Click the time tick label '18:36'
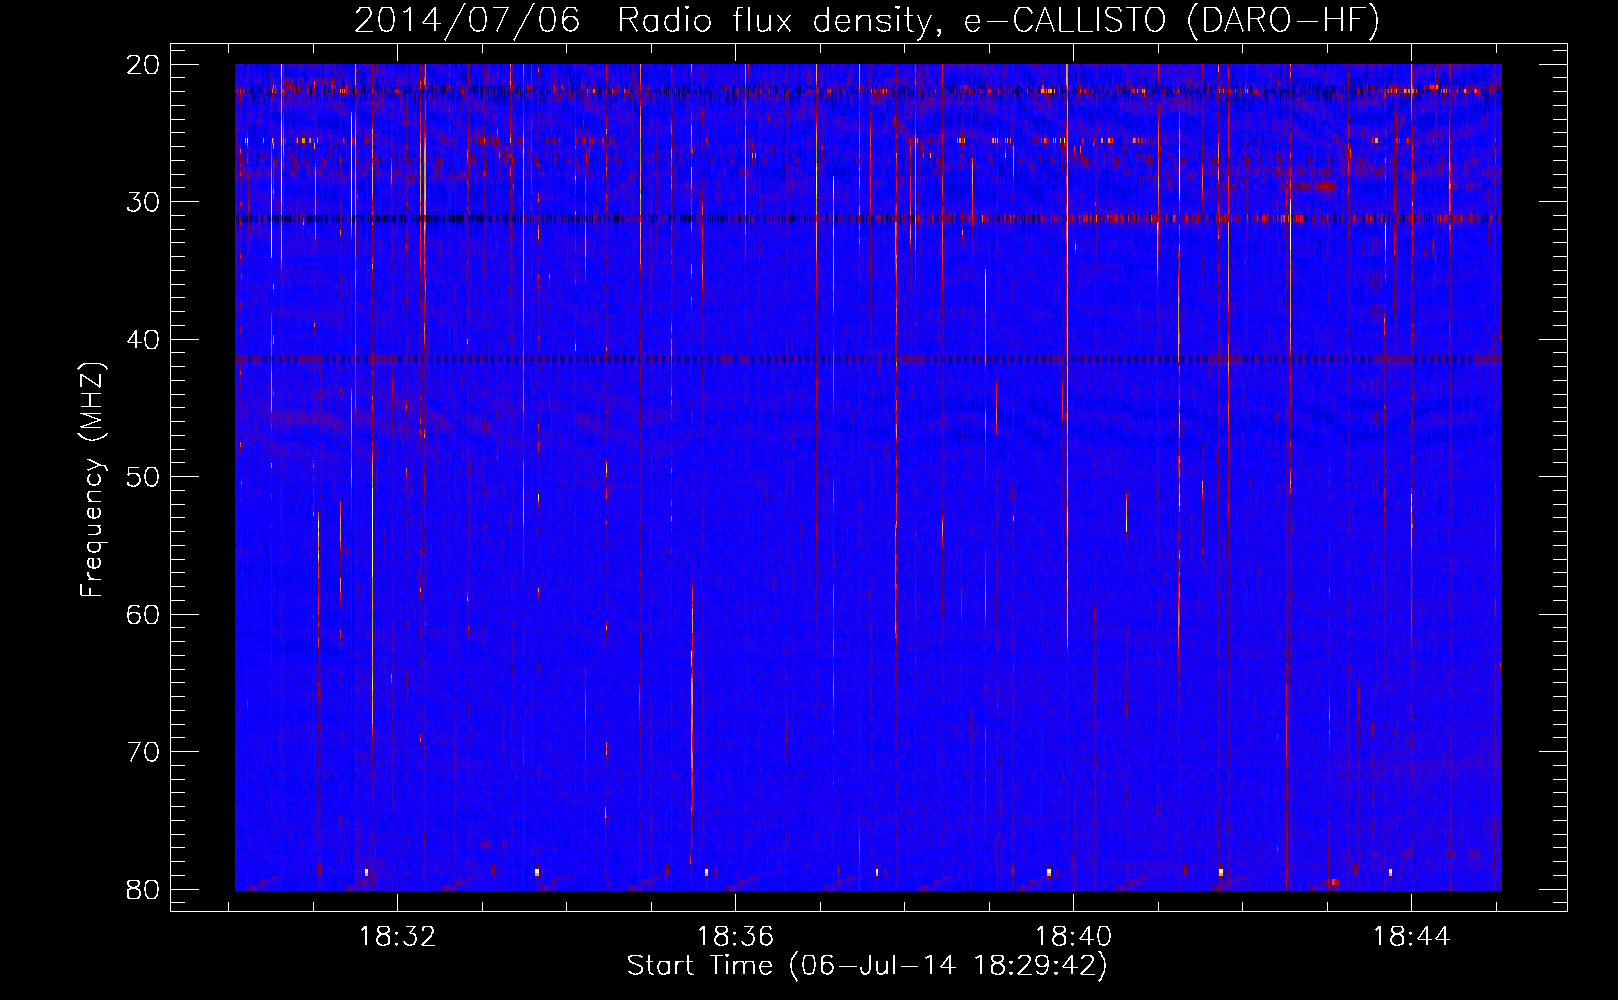 pyautogui.click(x=736, y=937)
